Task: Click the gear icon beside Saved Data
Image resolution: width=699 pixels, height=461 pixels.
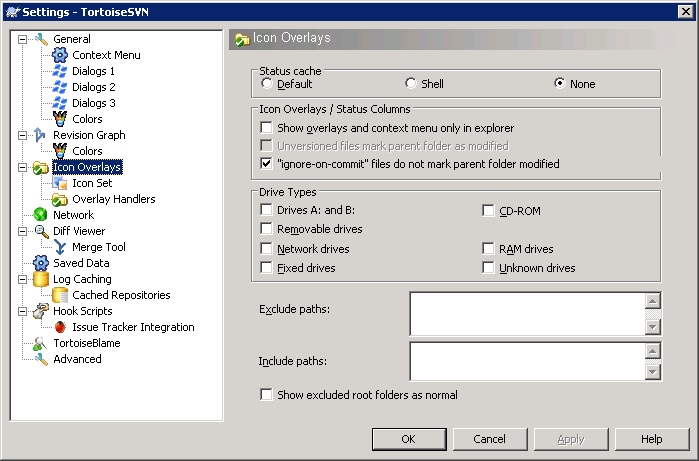Action: [41, 263]
